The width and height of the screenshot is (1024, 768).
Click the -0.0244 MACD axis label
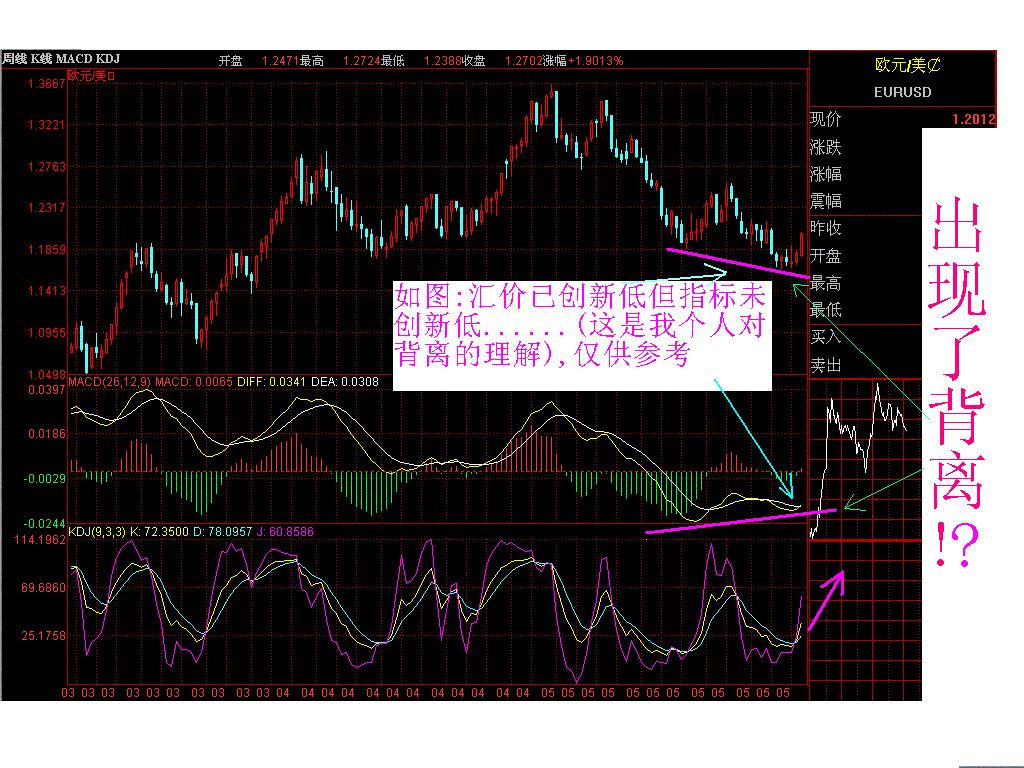click(44, 523)
